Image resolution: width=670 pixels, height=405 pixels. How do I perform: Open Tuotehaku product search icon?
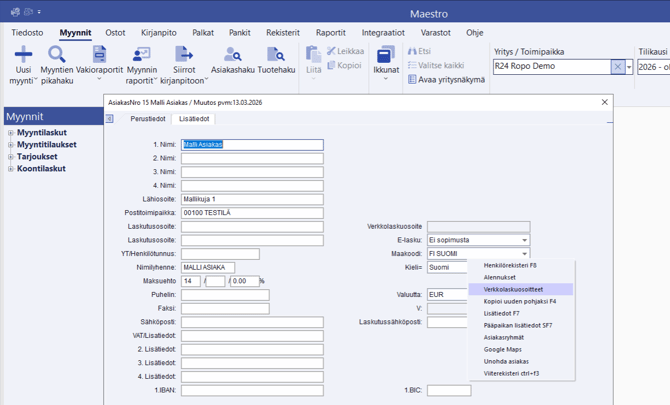(x=275, y=55)
